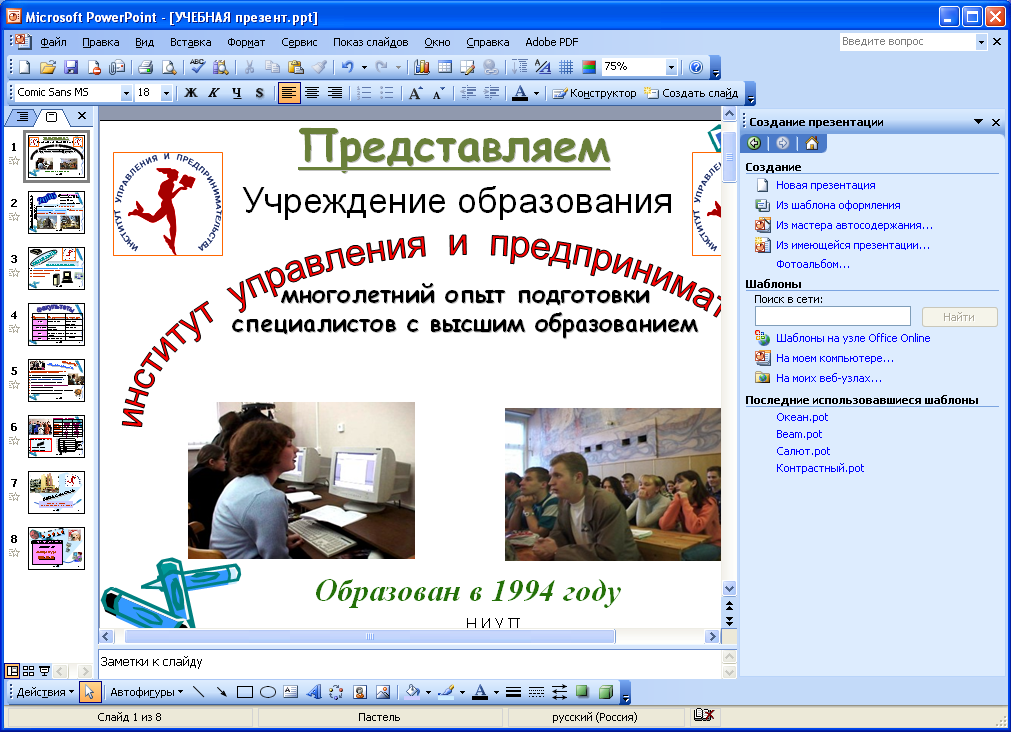Toggle Underline (Ч) formatting
Viewport: 1011px width, 732px height.
[237, 93]
